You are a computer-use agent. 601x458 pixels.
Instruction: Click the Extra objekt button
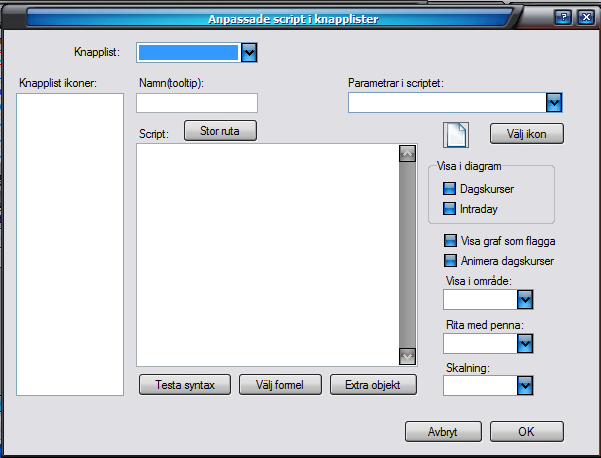tap(373, 384)
